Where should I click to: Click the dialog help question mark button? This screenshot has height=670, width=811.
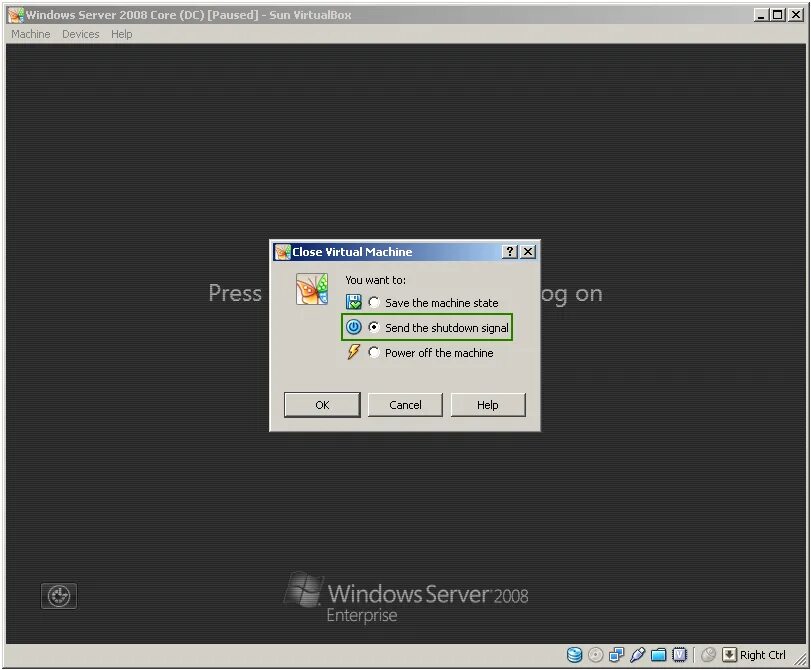click(x=509, y=251)
